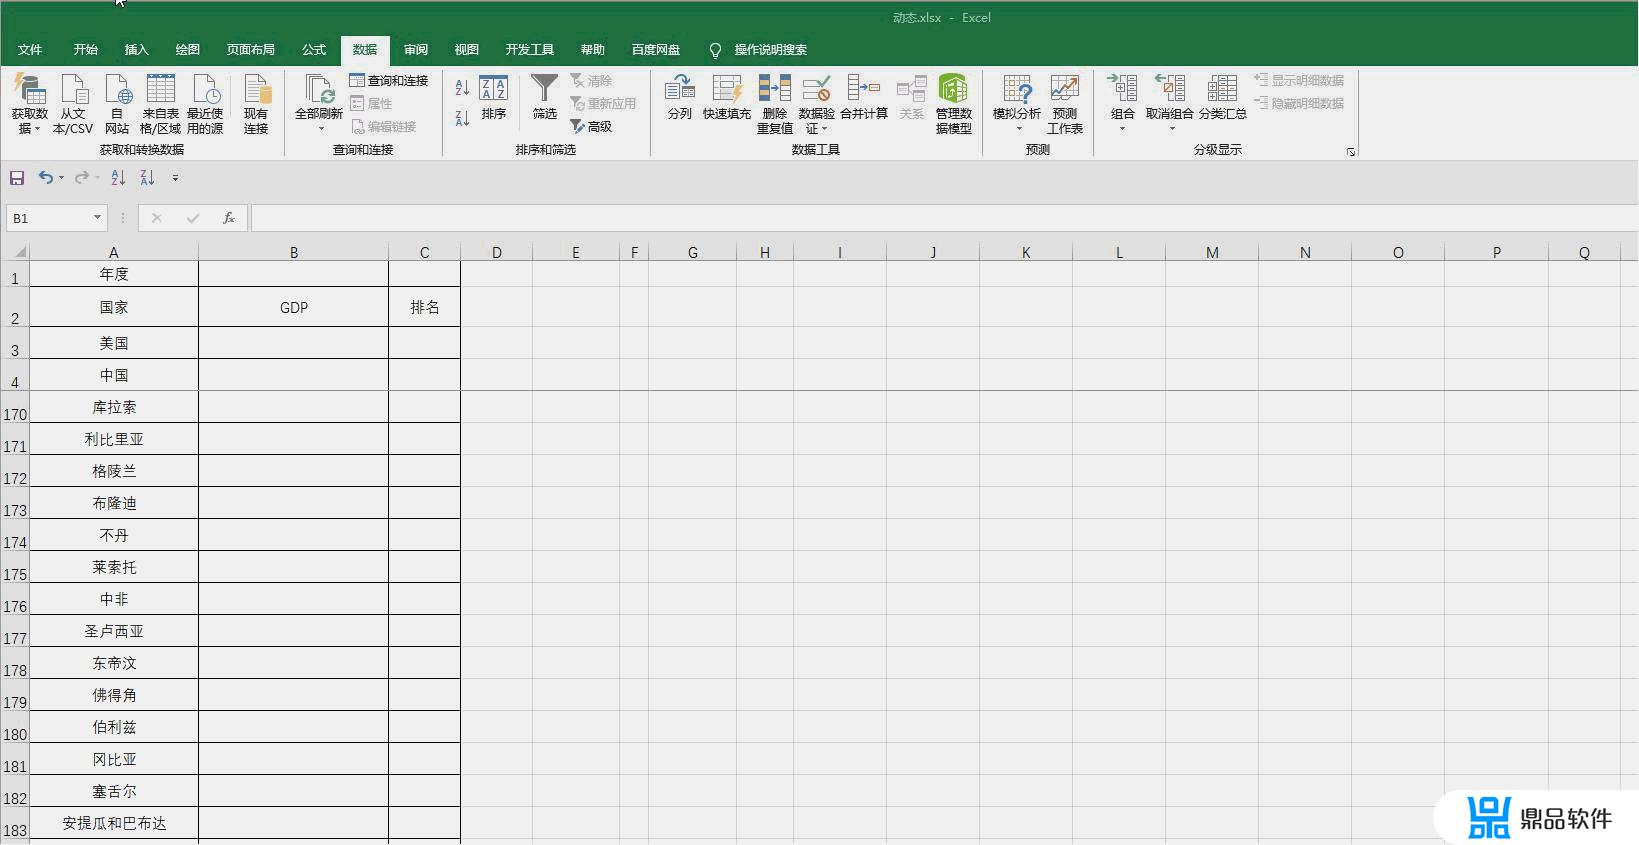This screenshot has height=845, width=1639.
Task: Sort ascending A-Z in ribbon
Action: [462, 88]
